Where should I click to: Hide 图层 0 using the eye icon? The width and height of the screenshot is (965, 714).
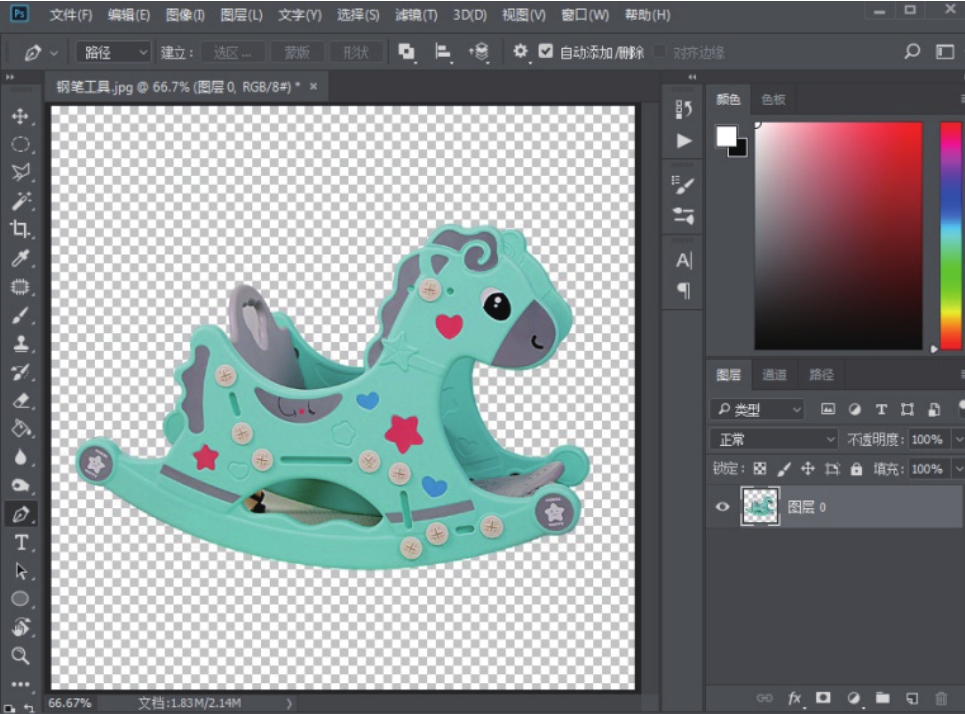click(x=722, y=507)
